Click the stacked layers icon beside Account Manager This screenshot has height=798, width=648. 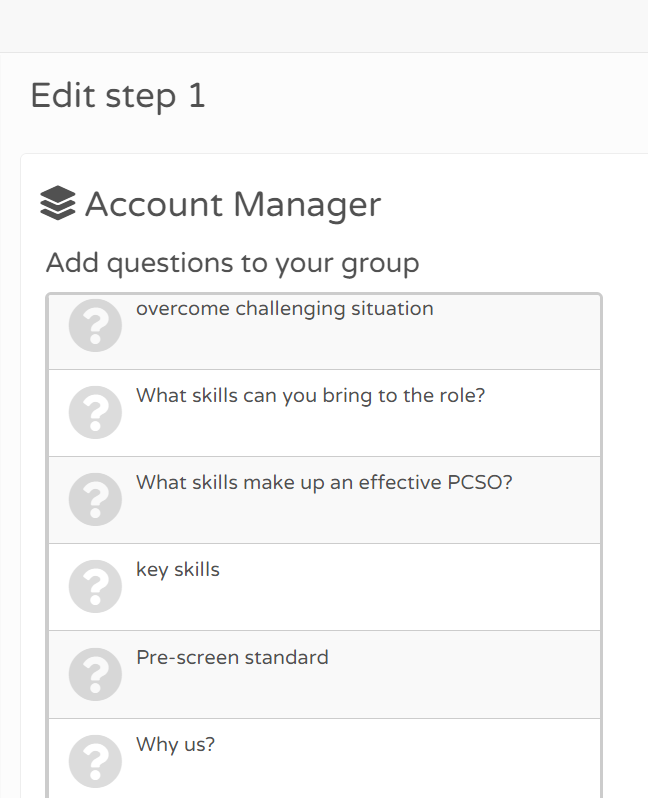coord(58,203)
